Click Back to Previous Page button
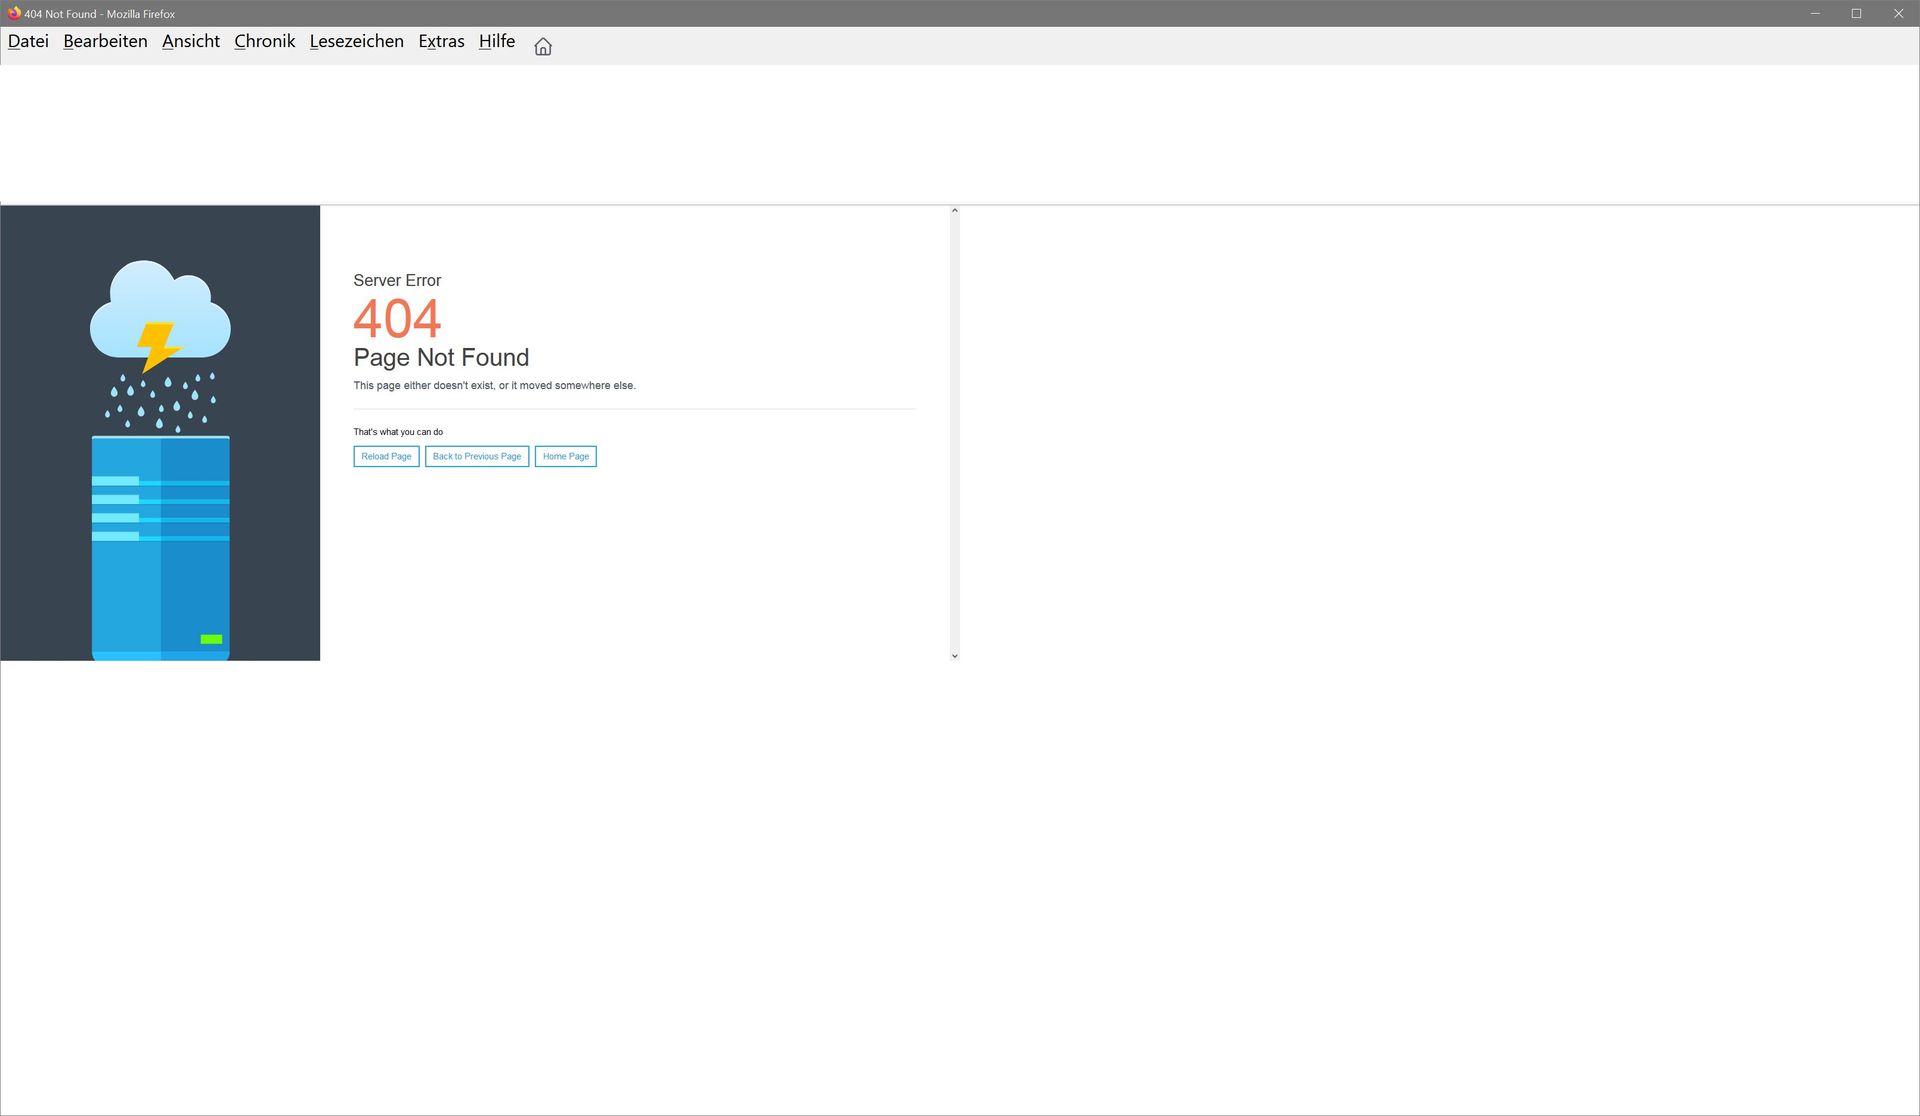The width and height of the screenshot is (1920, 1116). pyautogui.click(x=477, y=456)
